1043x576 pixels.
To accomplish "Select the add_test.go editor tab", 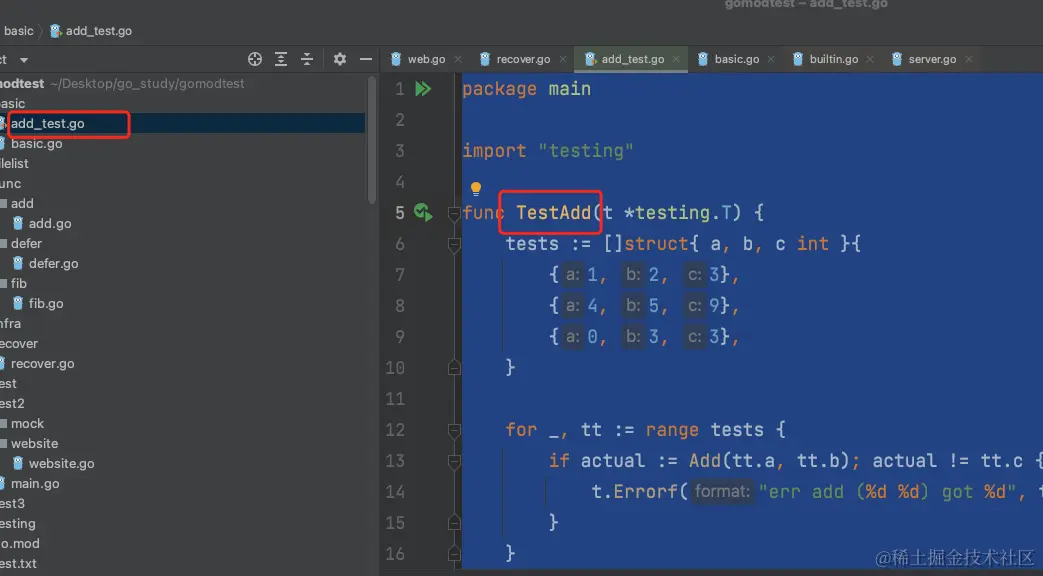I will [633, 59].
